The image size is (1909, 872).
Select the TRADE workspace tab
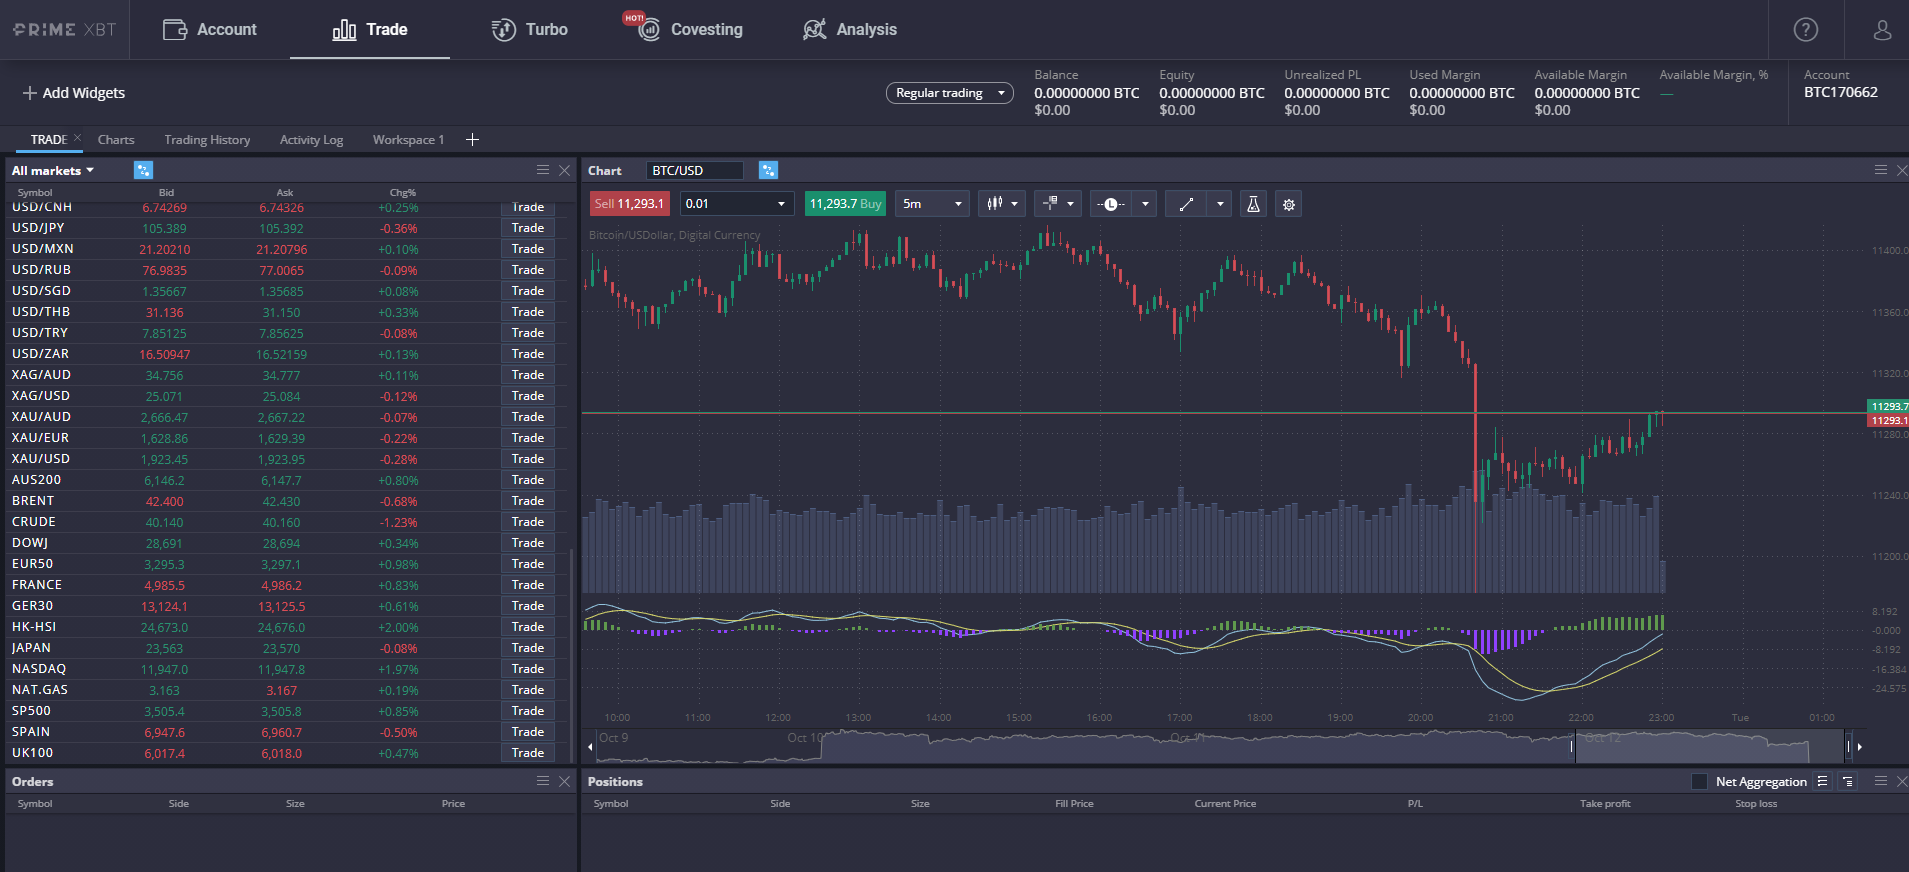pos(48,140)
